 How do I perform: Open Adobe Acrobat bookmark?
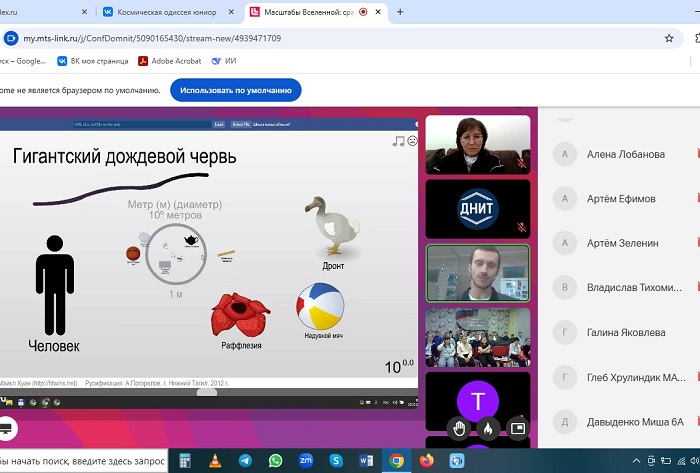(169, 61)
